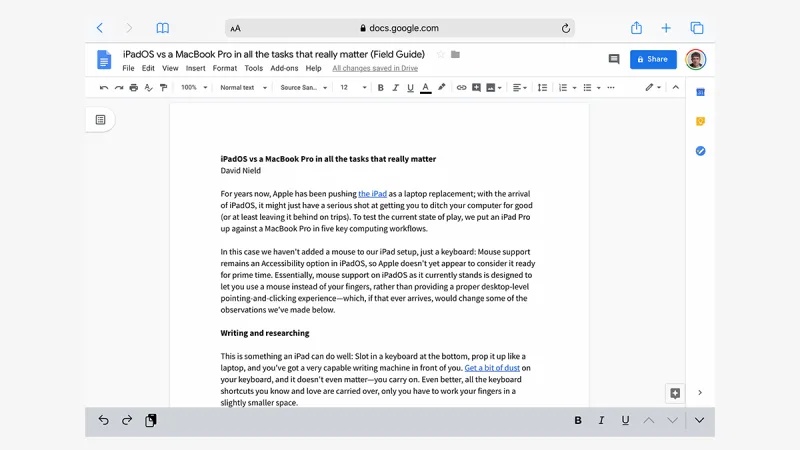The width and height of the screenshot is (800, 450).
Task: Star this document
Action: [441, 54]
